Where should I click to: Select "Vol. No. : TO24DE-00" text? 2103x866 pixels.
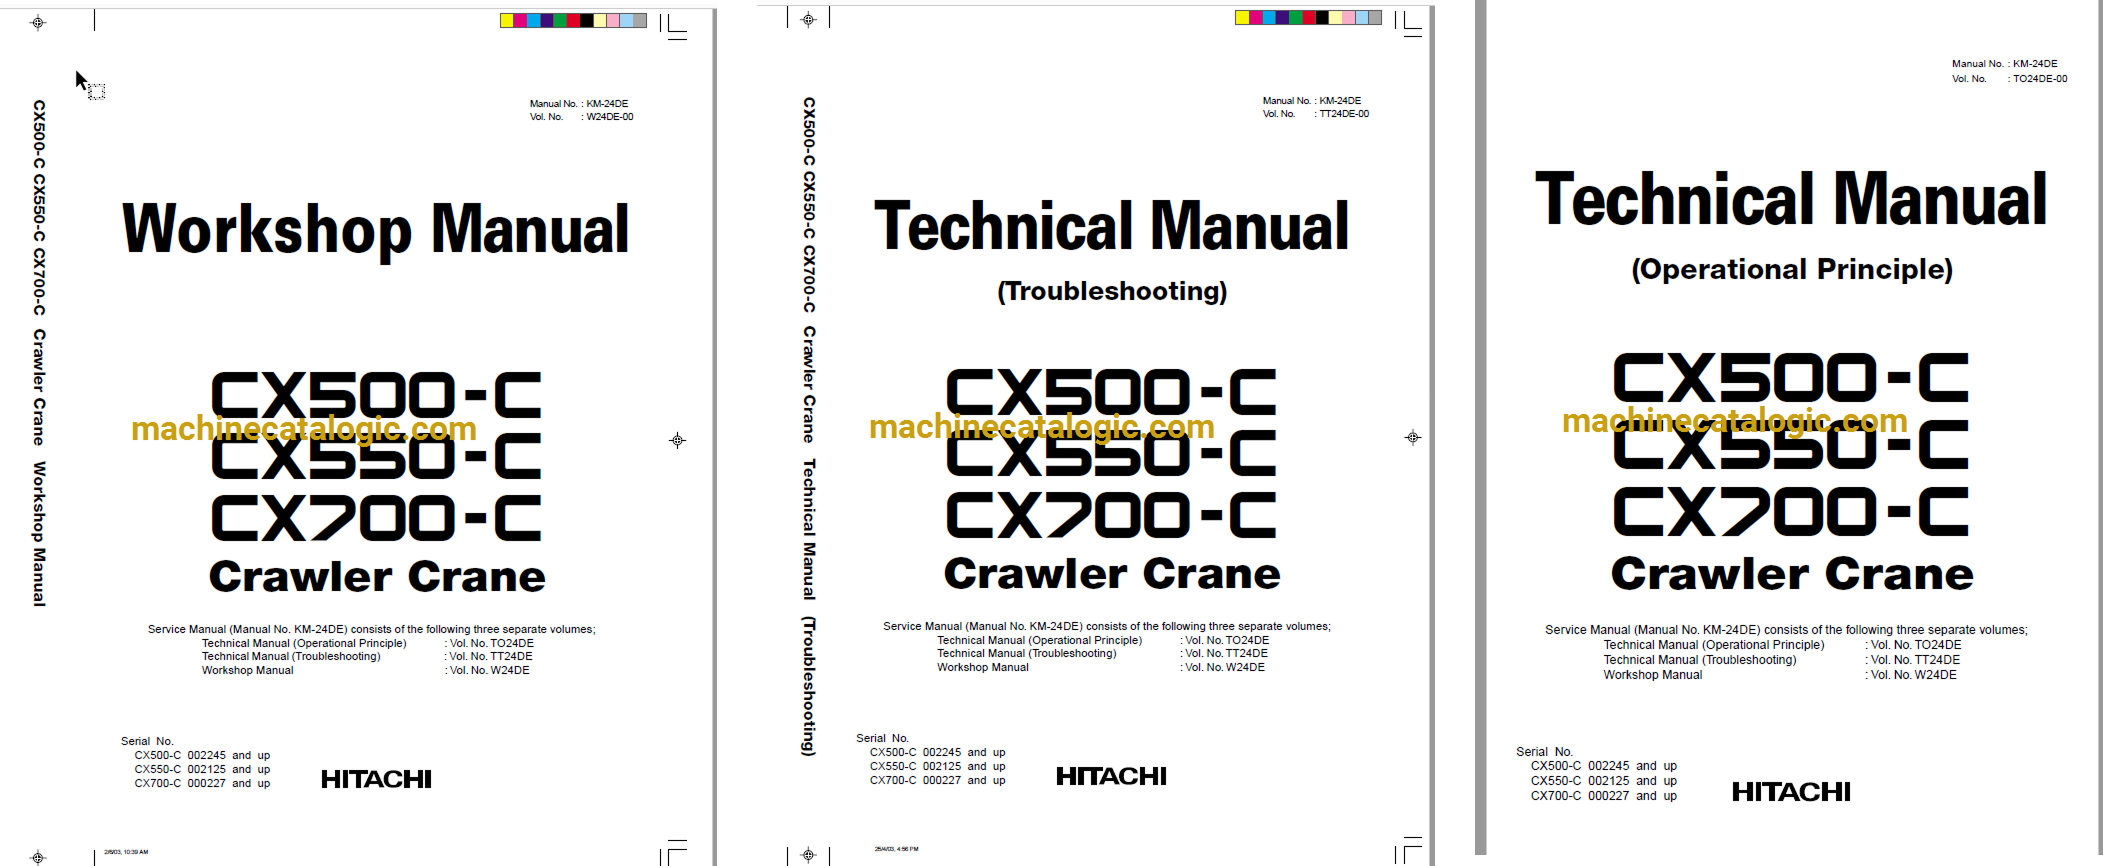2009,79
